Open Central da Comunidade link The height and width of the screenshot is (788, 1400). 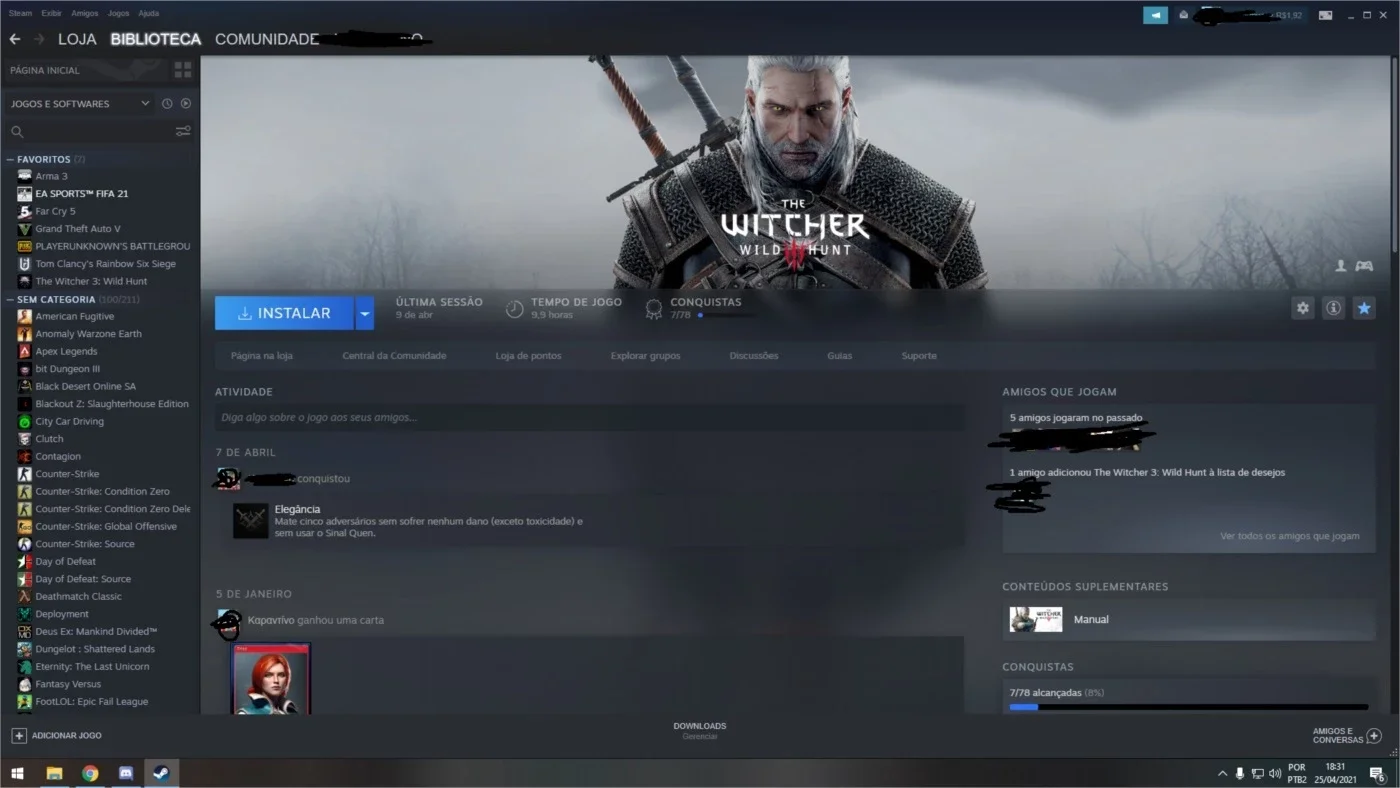pyautogui.click(x=394, y=356)
